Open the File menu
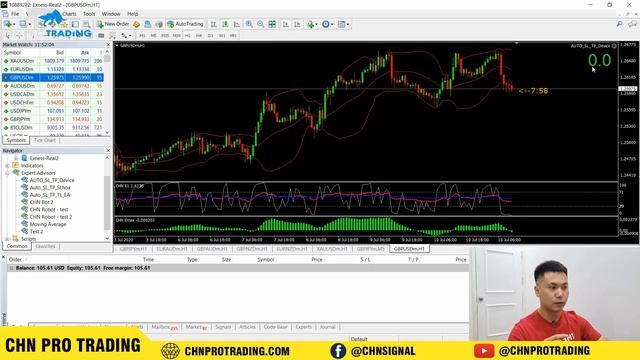This screenshot has height=360, width=640. coord(15,14)
